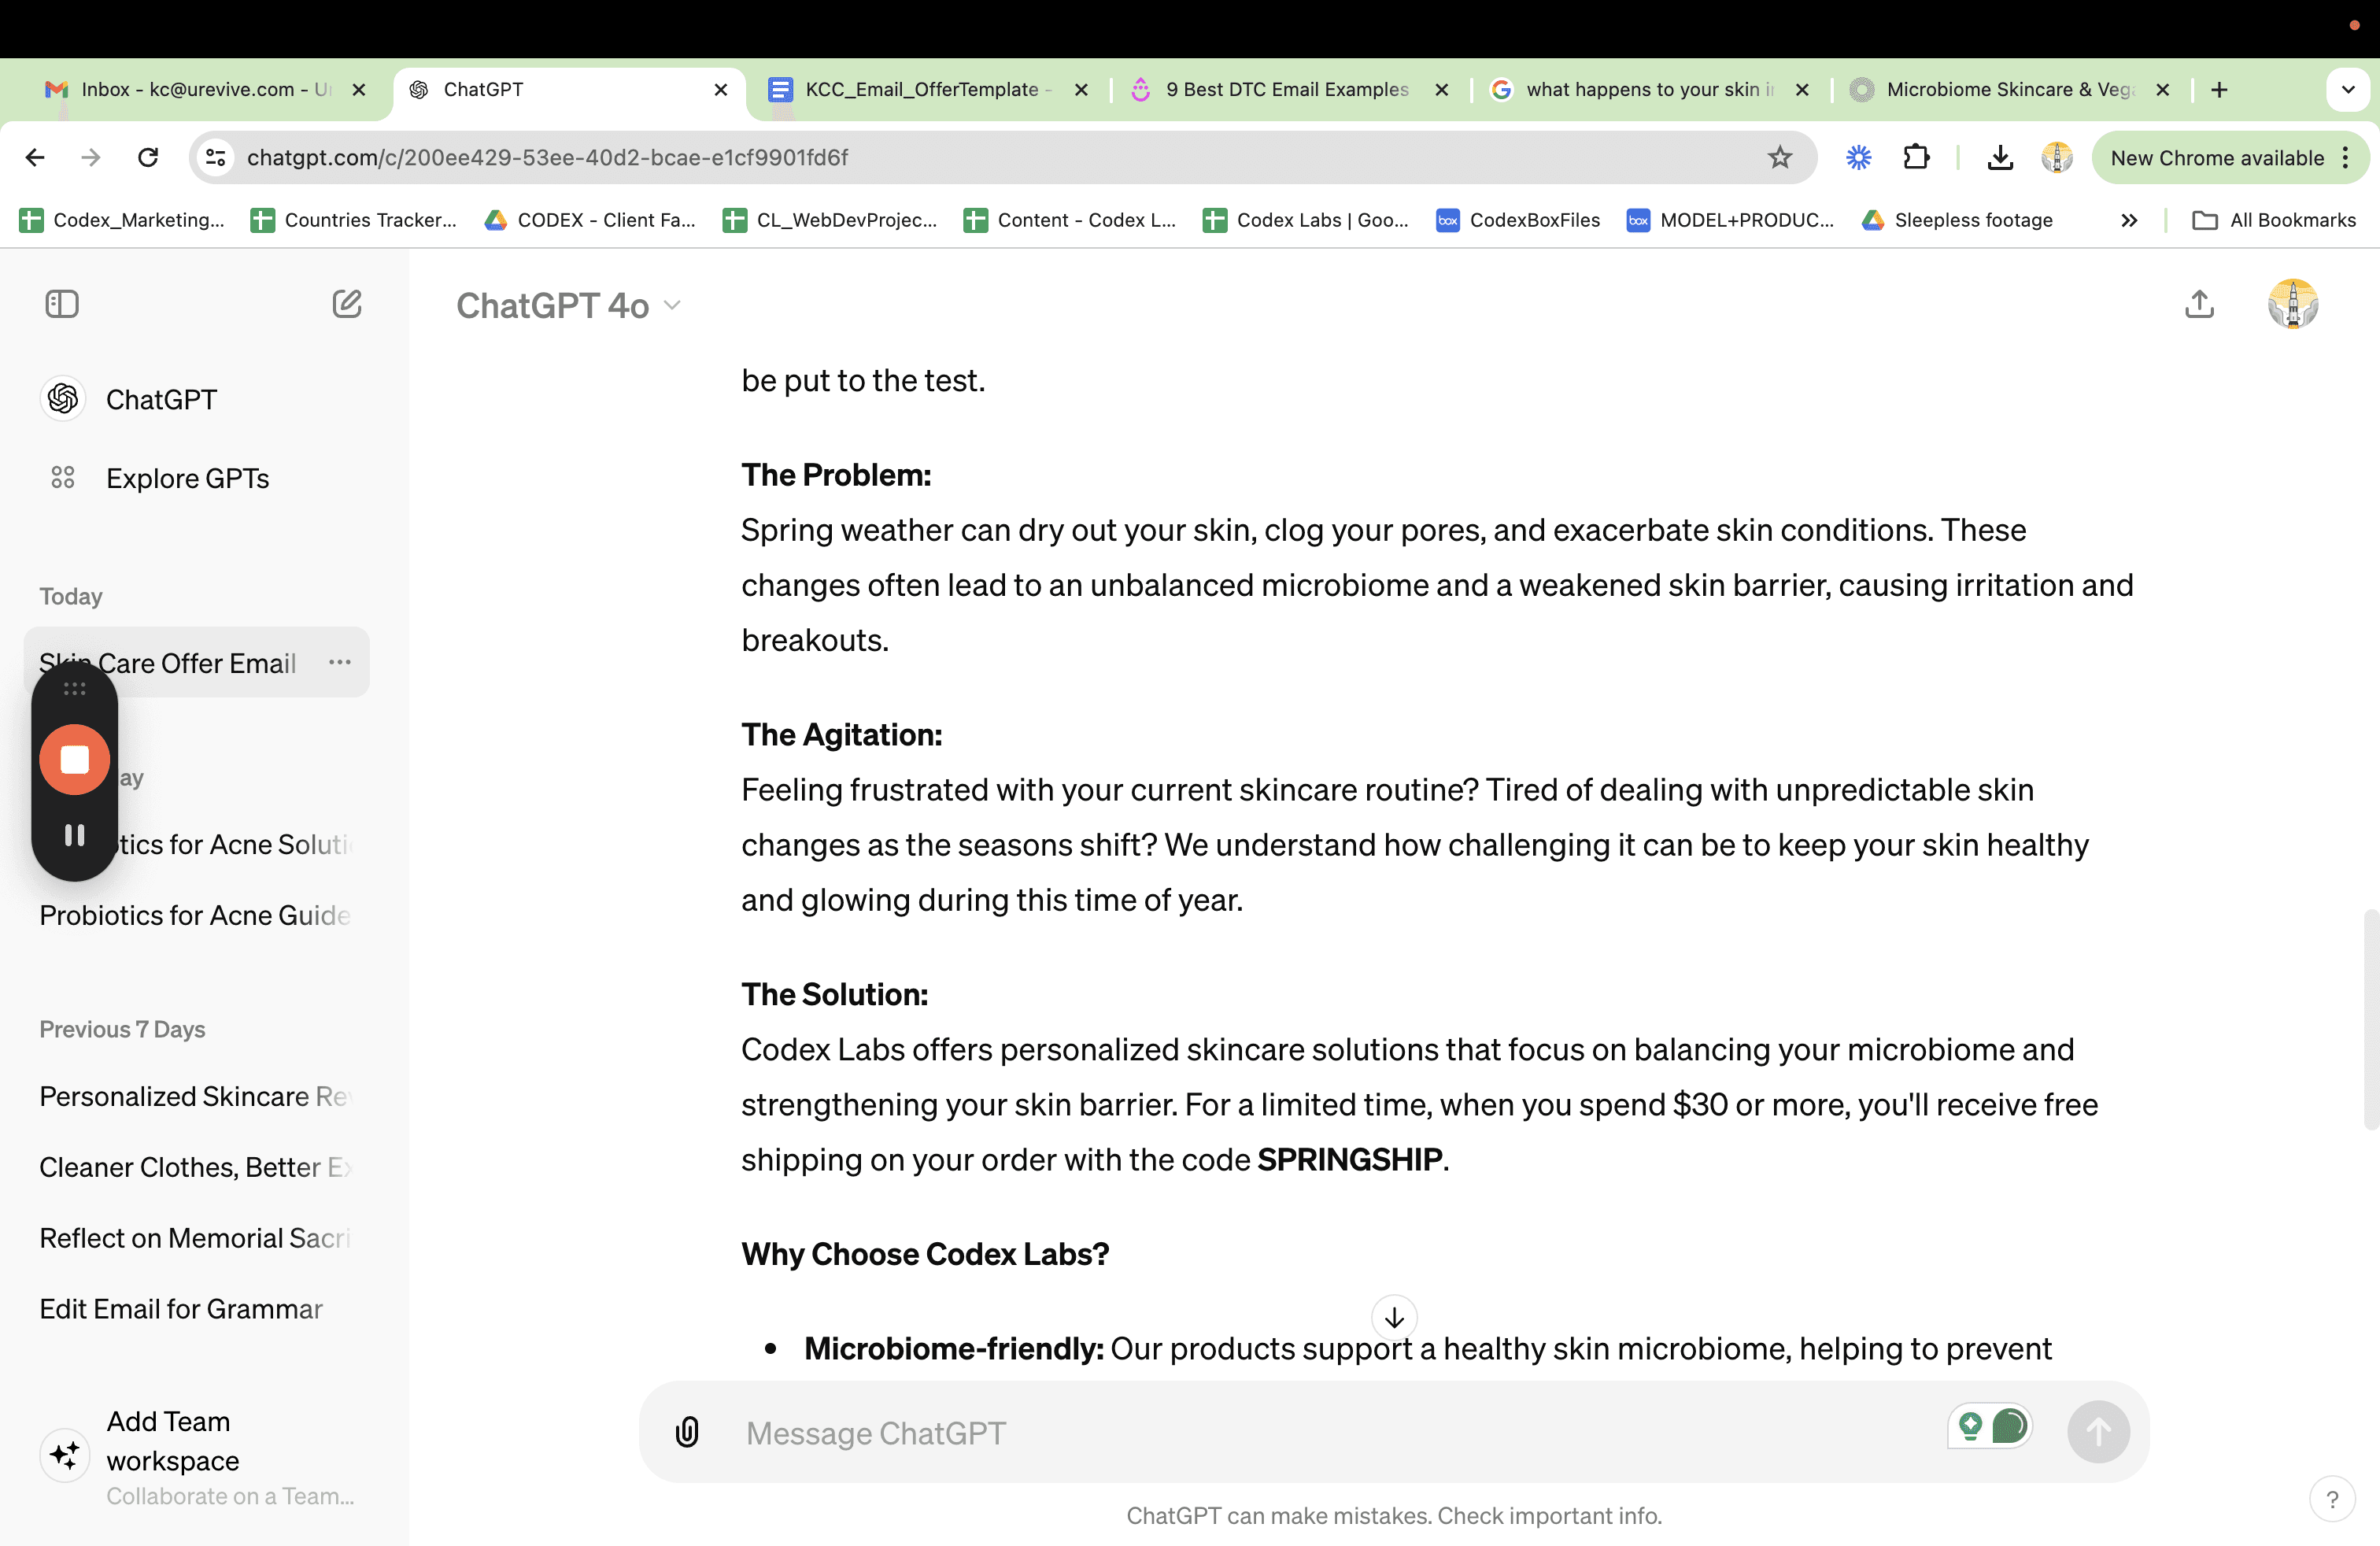Screen dimensions: 2380x1546
Task: Open Explore GPTs in sidebar
Action: coord(187,478)
